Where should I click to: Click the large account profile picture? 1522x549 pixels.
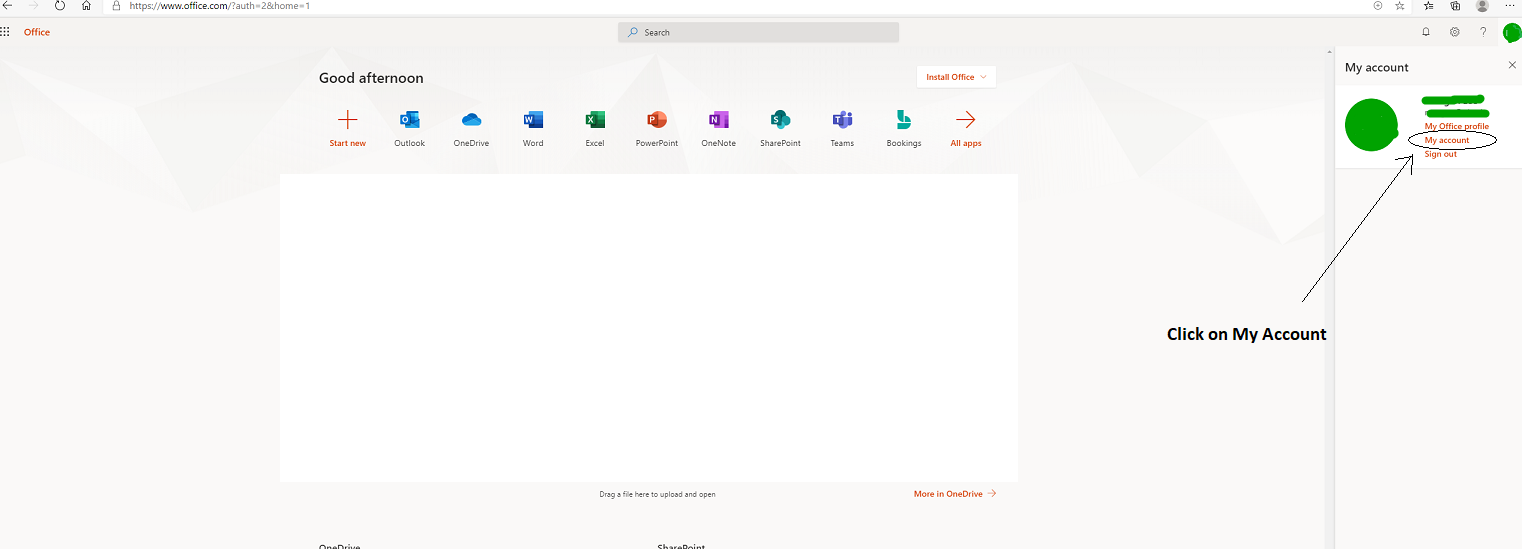pyautogui.click(x=1371, y=126)
